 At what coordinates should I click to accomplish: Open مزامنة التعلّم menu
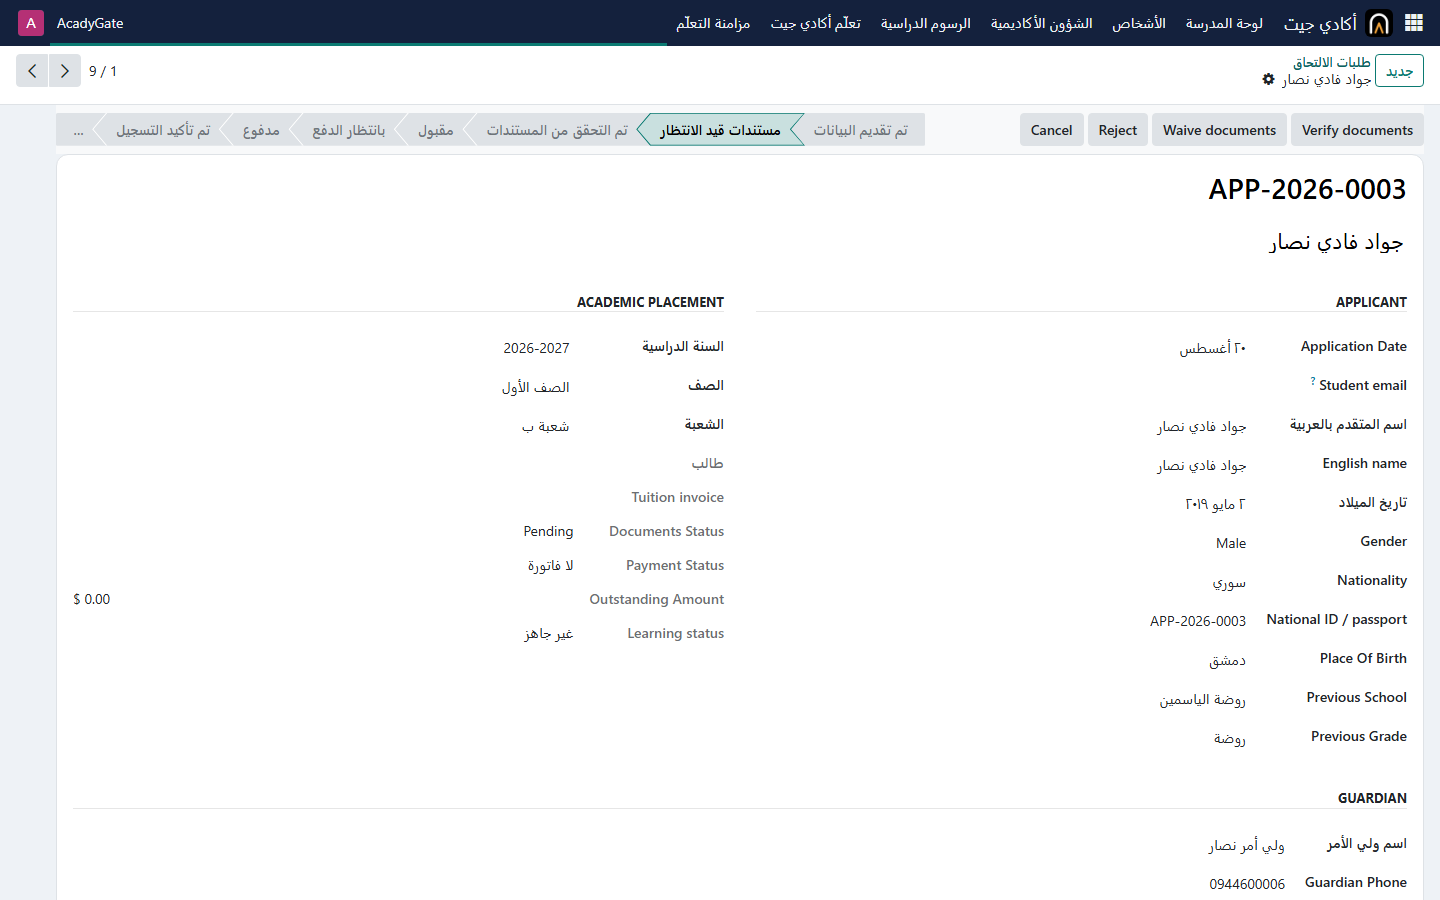coord(713,23)
